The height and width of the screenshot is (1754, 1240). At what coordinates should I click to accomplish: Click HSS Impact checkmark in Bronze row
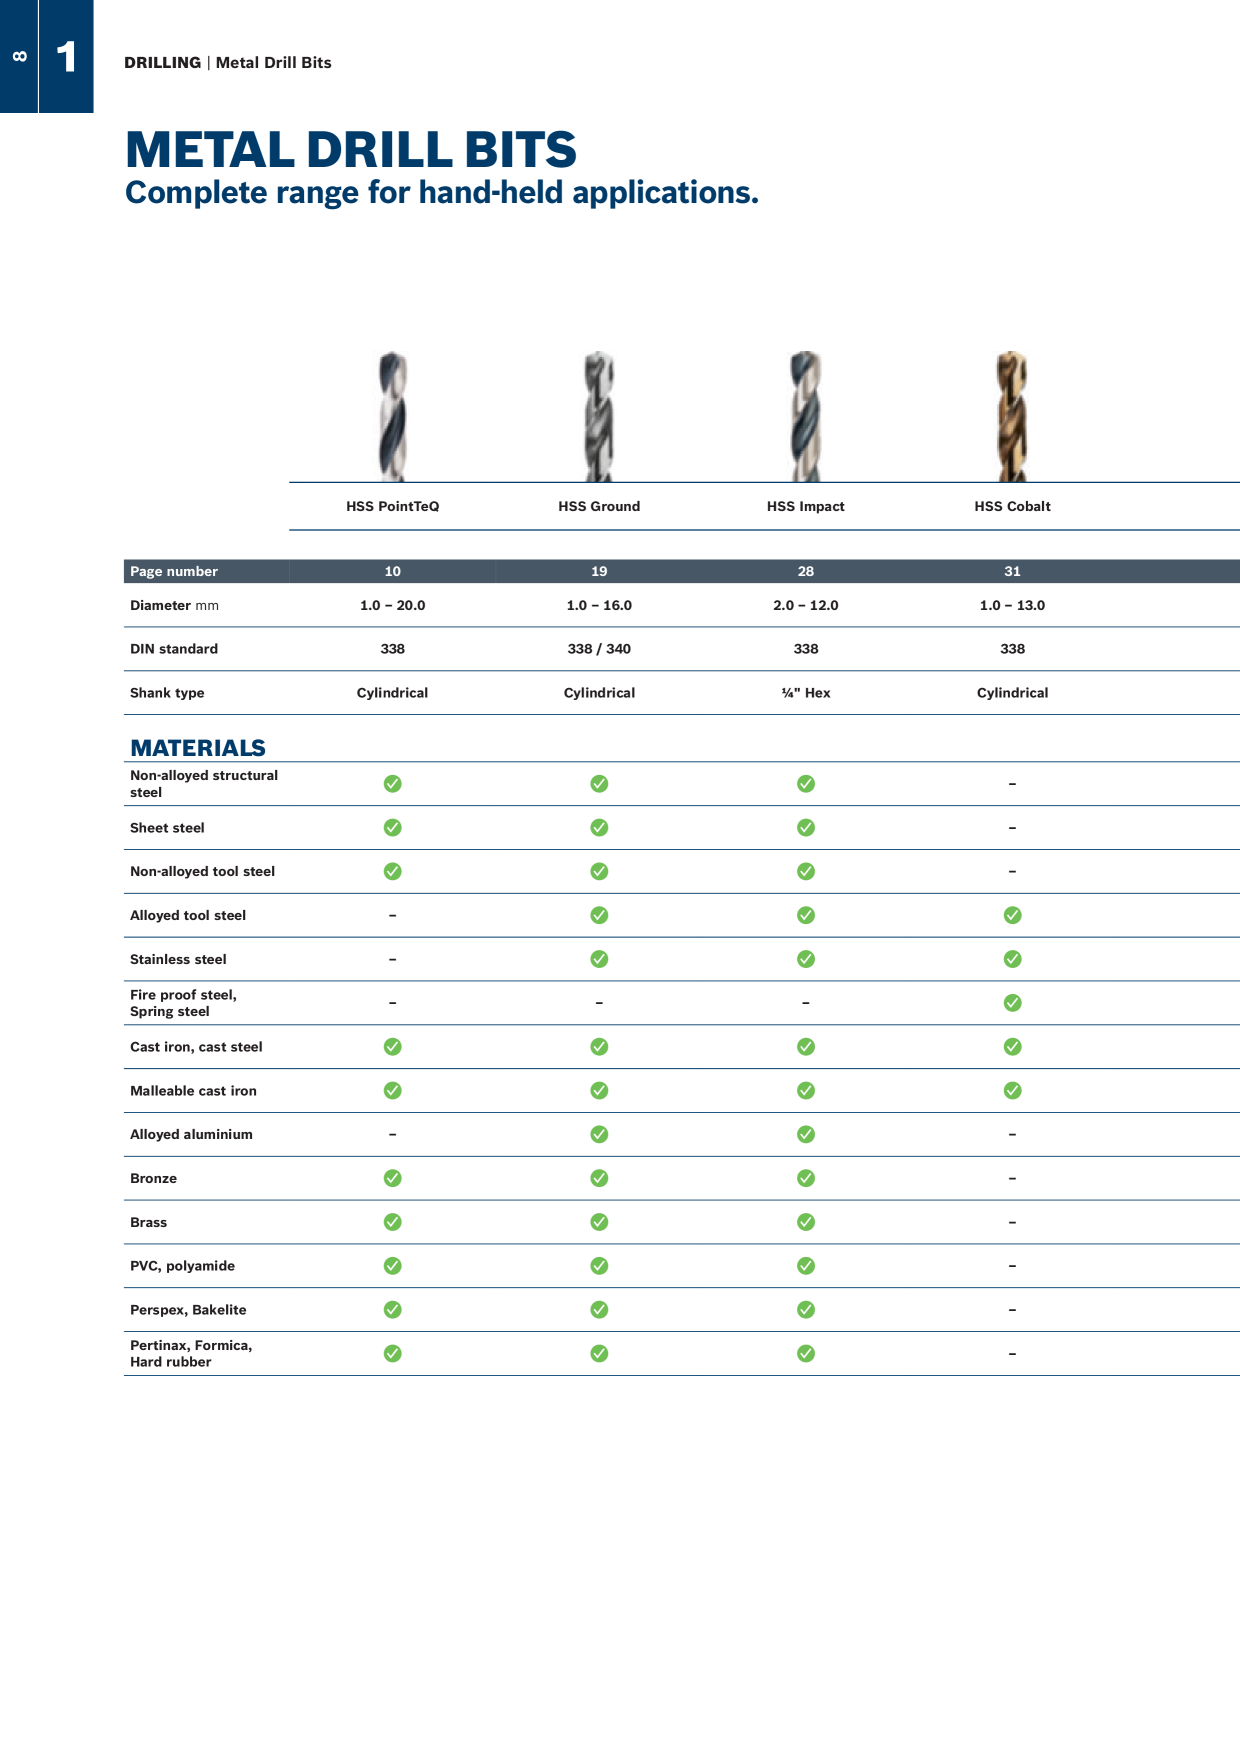click(x=806, y=1178)
